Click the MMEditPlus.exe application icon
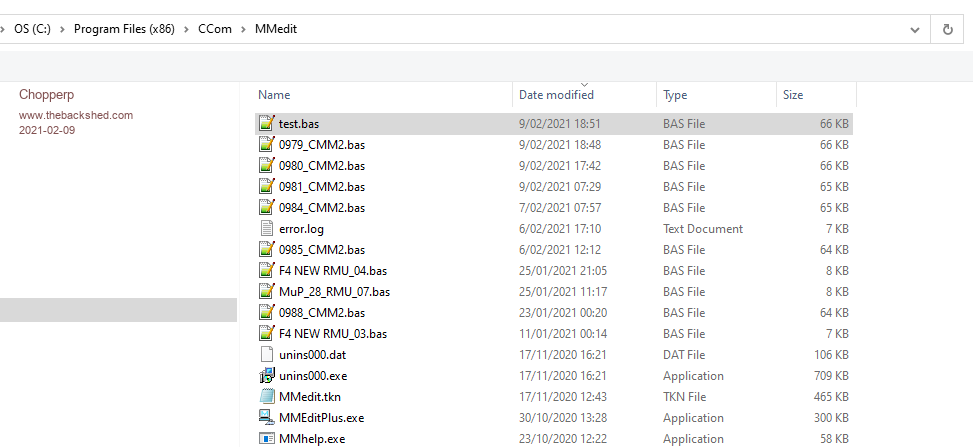Screen dimensions: 973x447 point(266,418)
